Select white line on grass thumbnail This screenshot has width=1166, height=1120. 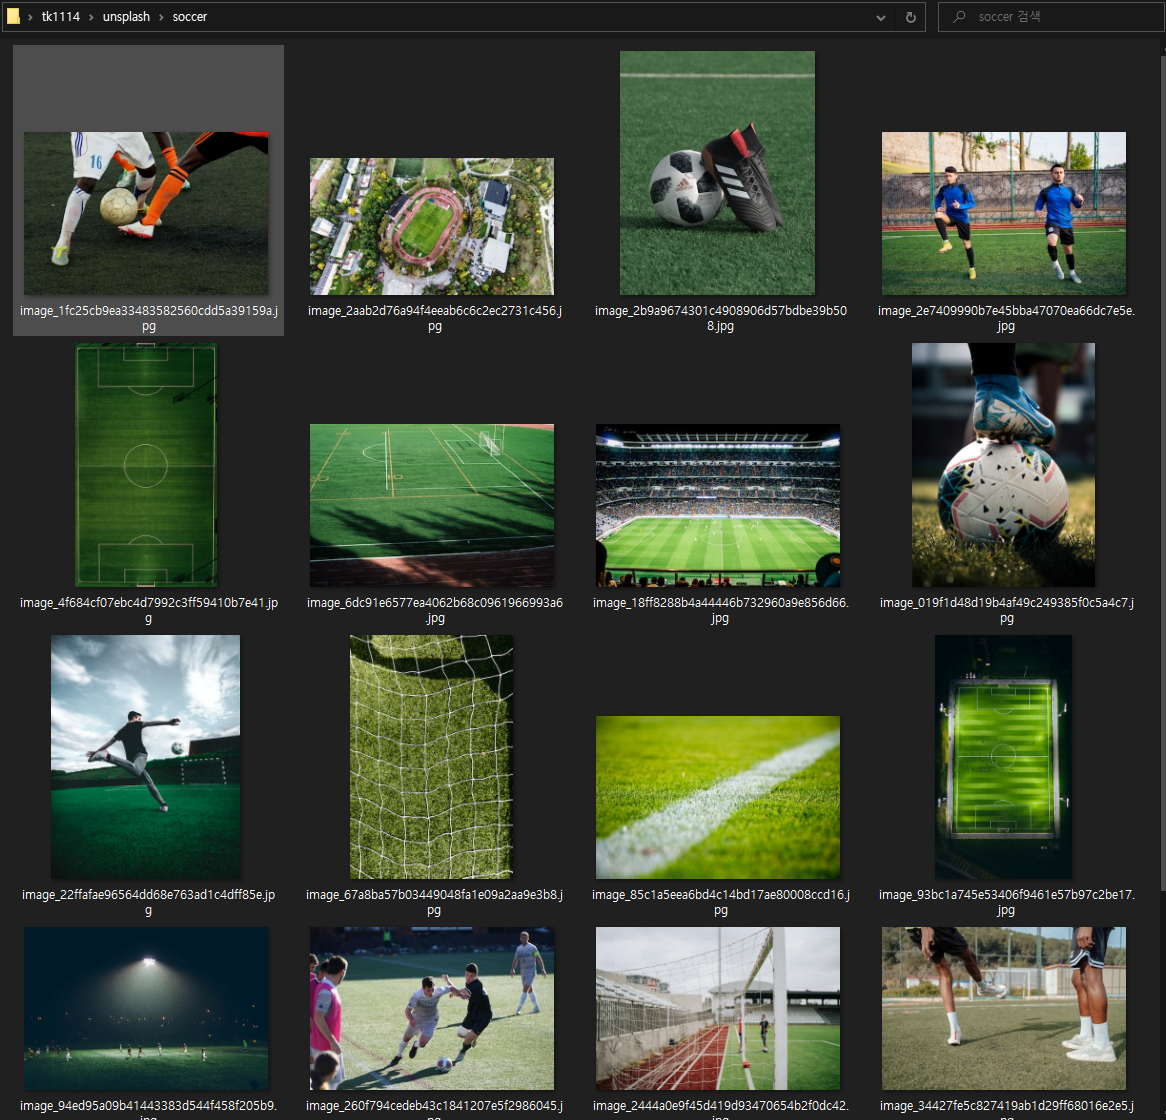pos(718,797)
